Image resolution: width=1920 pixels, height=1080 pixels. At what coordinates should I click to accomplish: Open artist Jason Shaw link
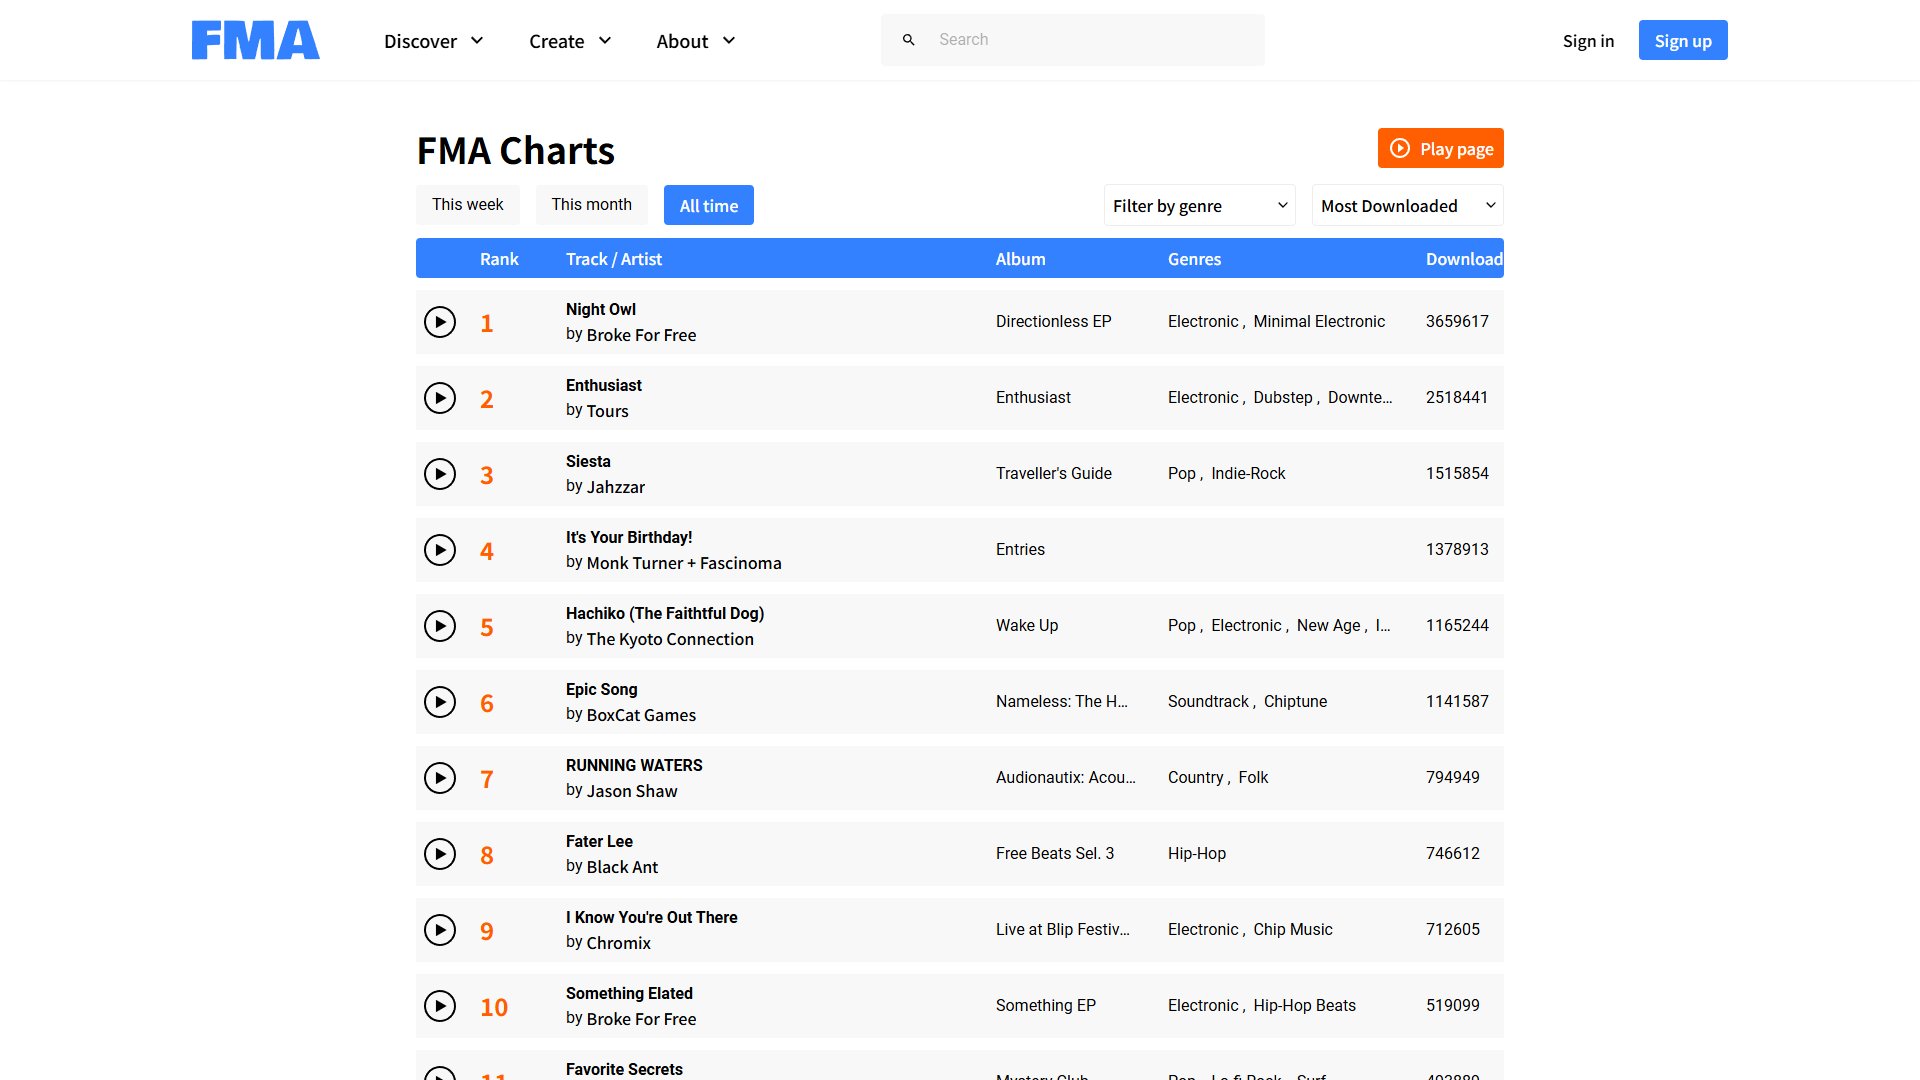click(x=632, y=791)
